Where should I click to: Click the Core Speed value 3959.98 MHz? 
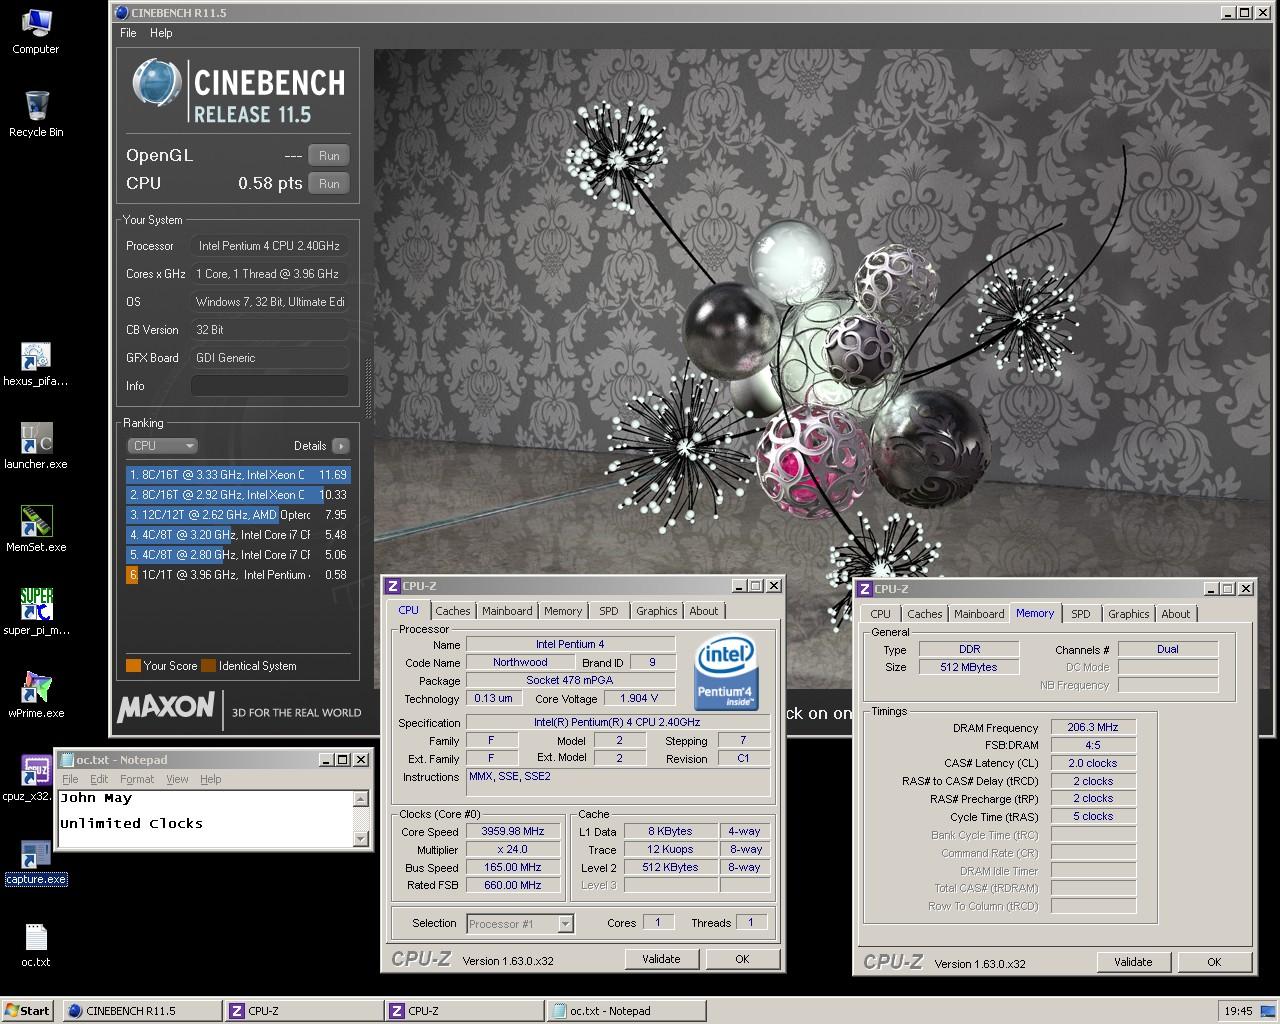coord(513,832)
